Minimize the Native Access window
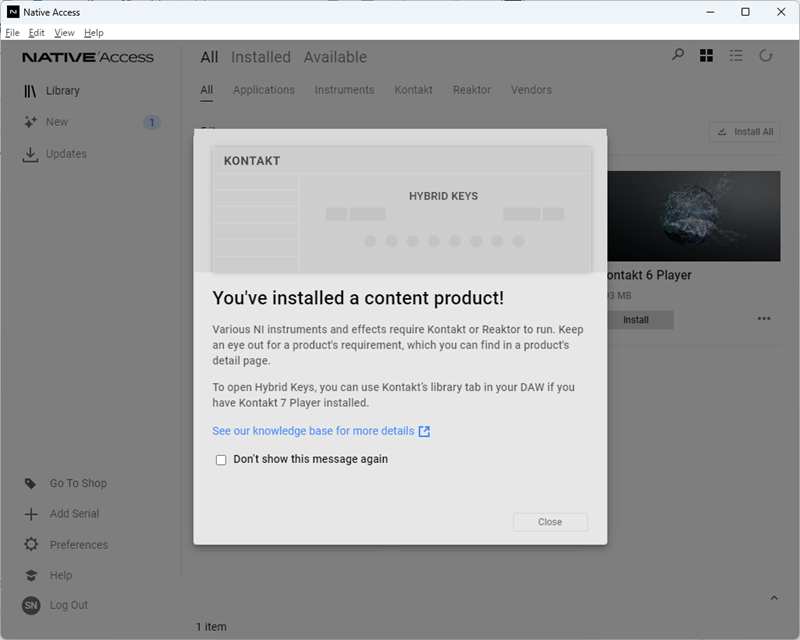800x640 pixels. coord(710,12)
